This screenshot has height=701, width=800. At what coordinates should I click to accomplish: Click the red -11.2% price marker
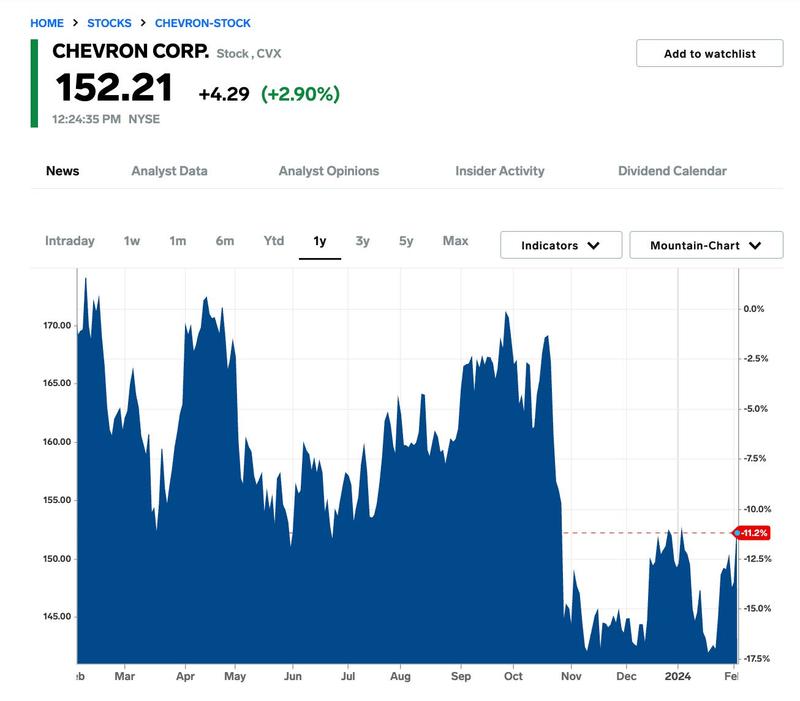[x=752, y=533]
